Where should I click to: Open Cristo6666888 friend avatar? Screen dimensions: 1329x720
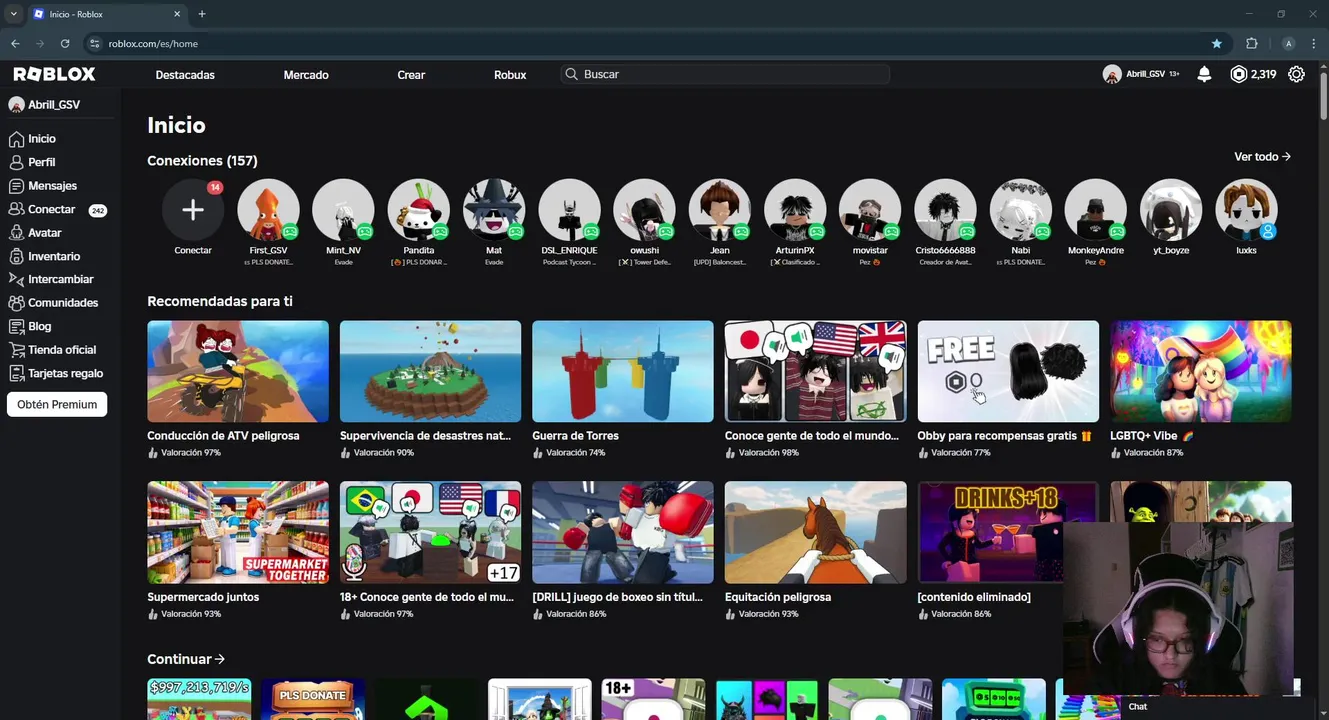click(x=945, y=210)
